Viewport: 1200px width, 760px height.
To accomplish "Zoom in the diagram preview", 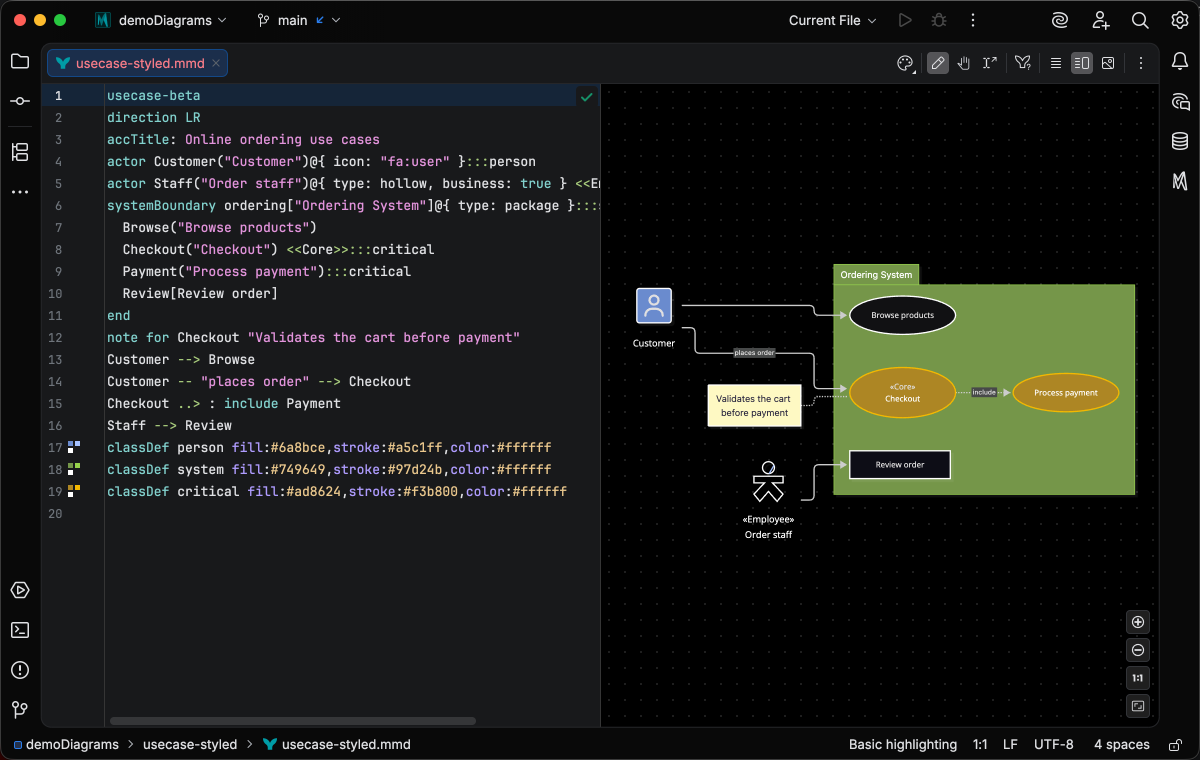I will click(x=1138, y=622).
